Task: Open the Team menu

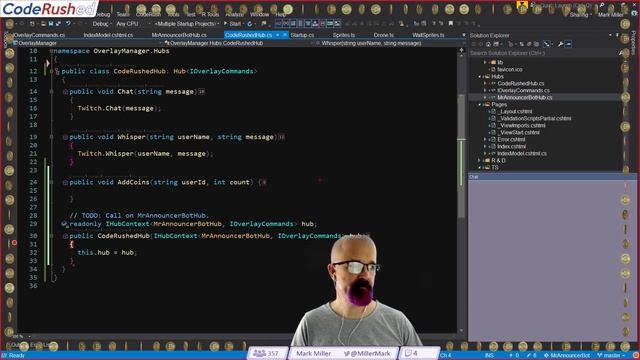Action: click(x=123, y=14)
